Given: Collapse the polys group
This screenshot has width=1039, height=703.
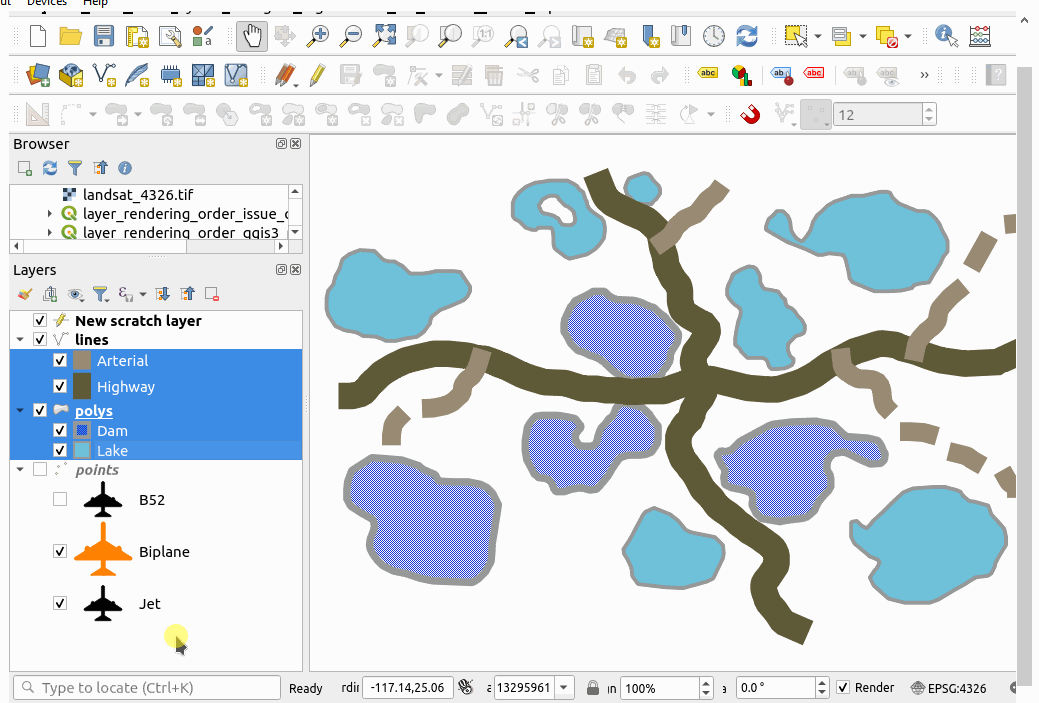Looking at the screenshot, I should (x=20, y=410).
